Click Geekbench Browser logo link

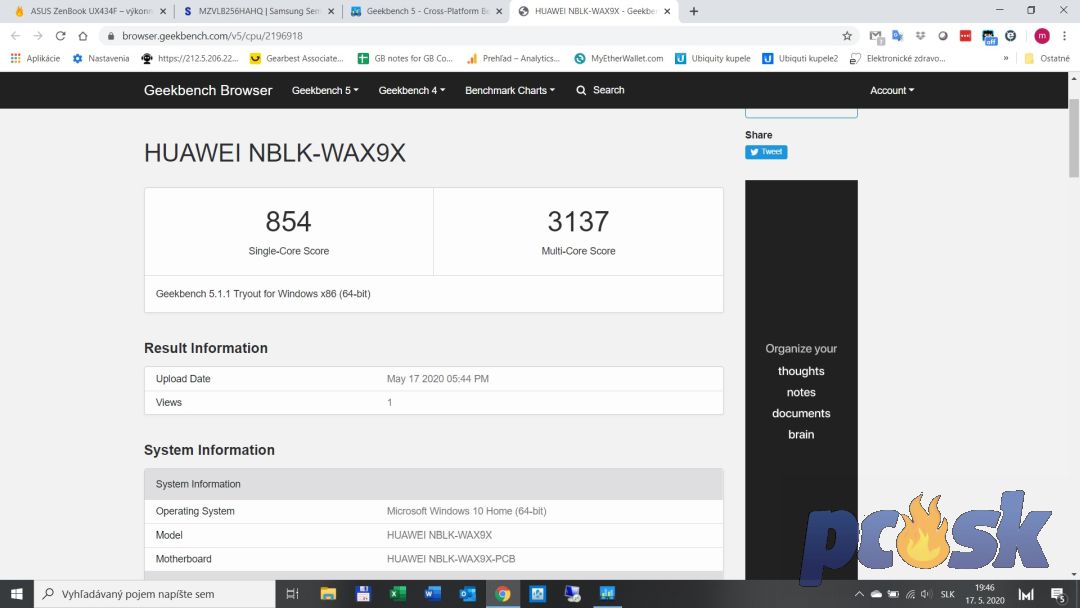click(208, 90)
